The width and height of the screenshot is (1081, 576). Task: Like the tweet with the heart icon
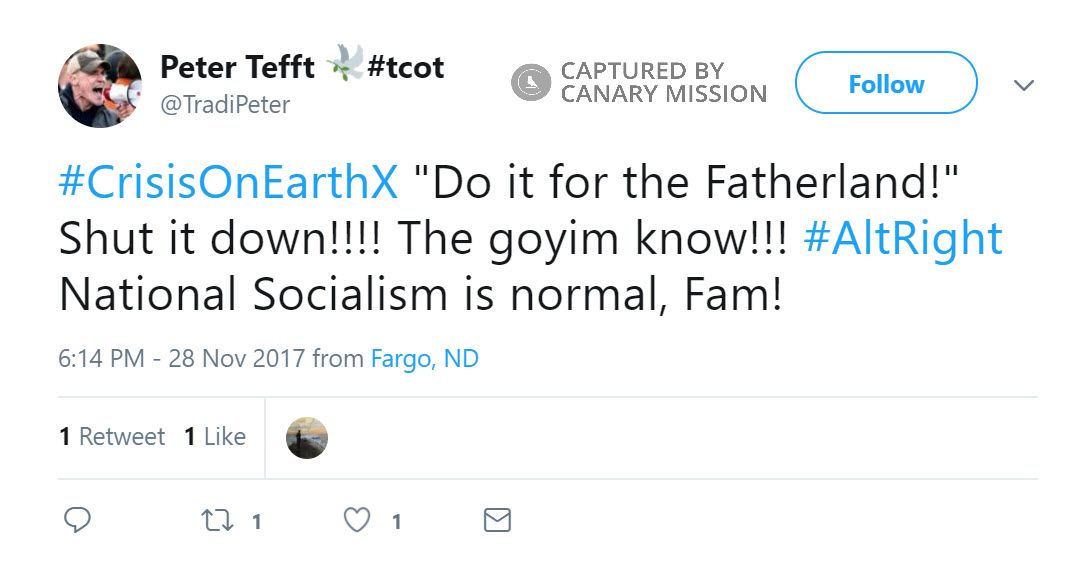357,520
